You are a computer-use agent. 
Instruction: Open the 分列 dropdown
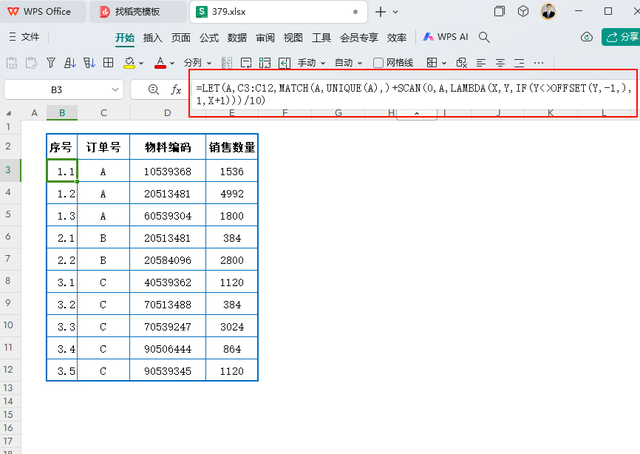[198, 63]
